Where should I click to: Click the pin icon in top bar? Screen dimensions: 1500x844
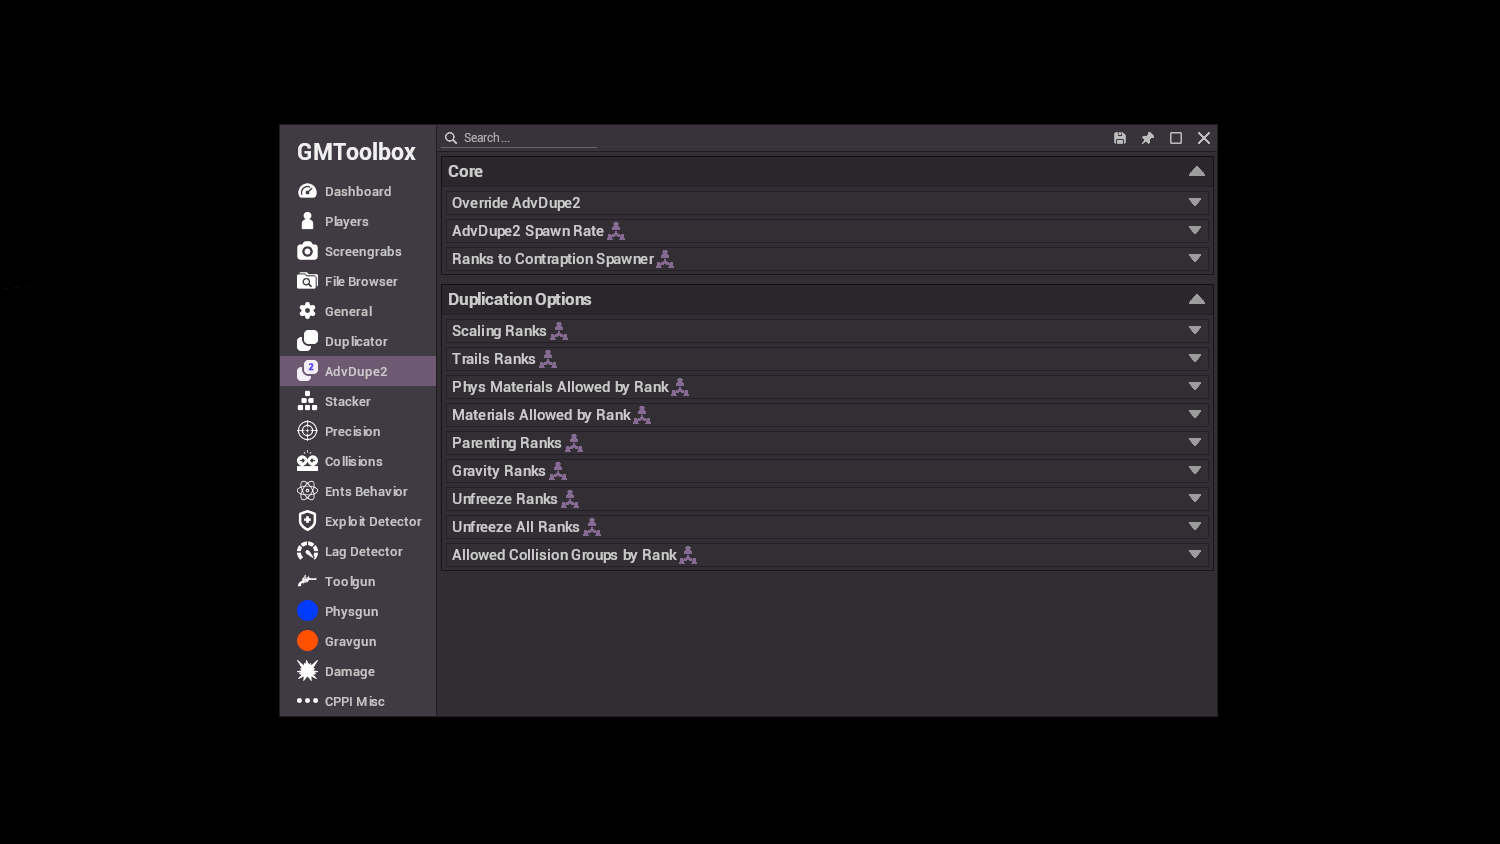[1148, 138]
